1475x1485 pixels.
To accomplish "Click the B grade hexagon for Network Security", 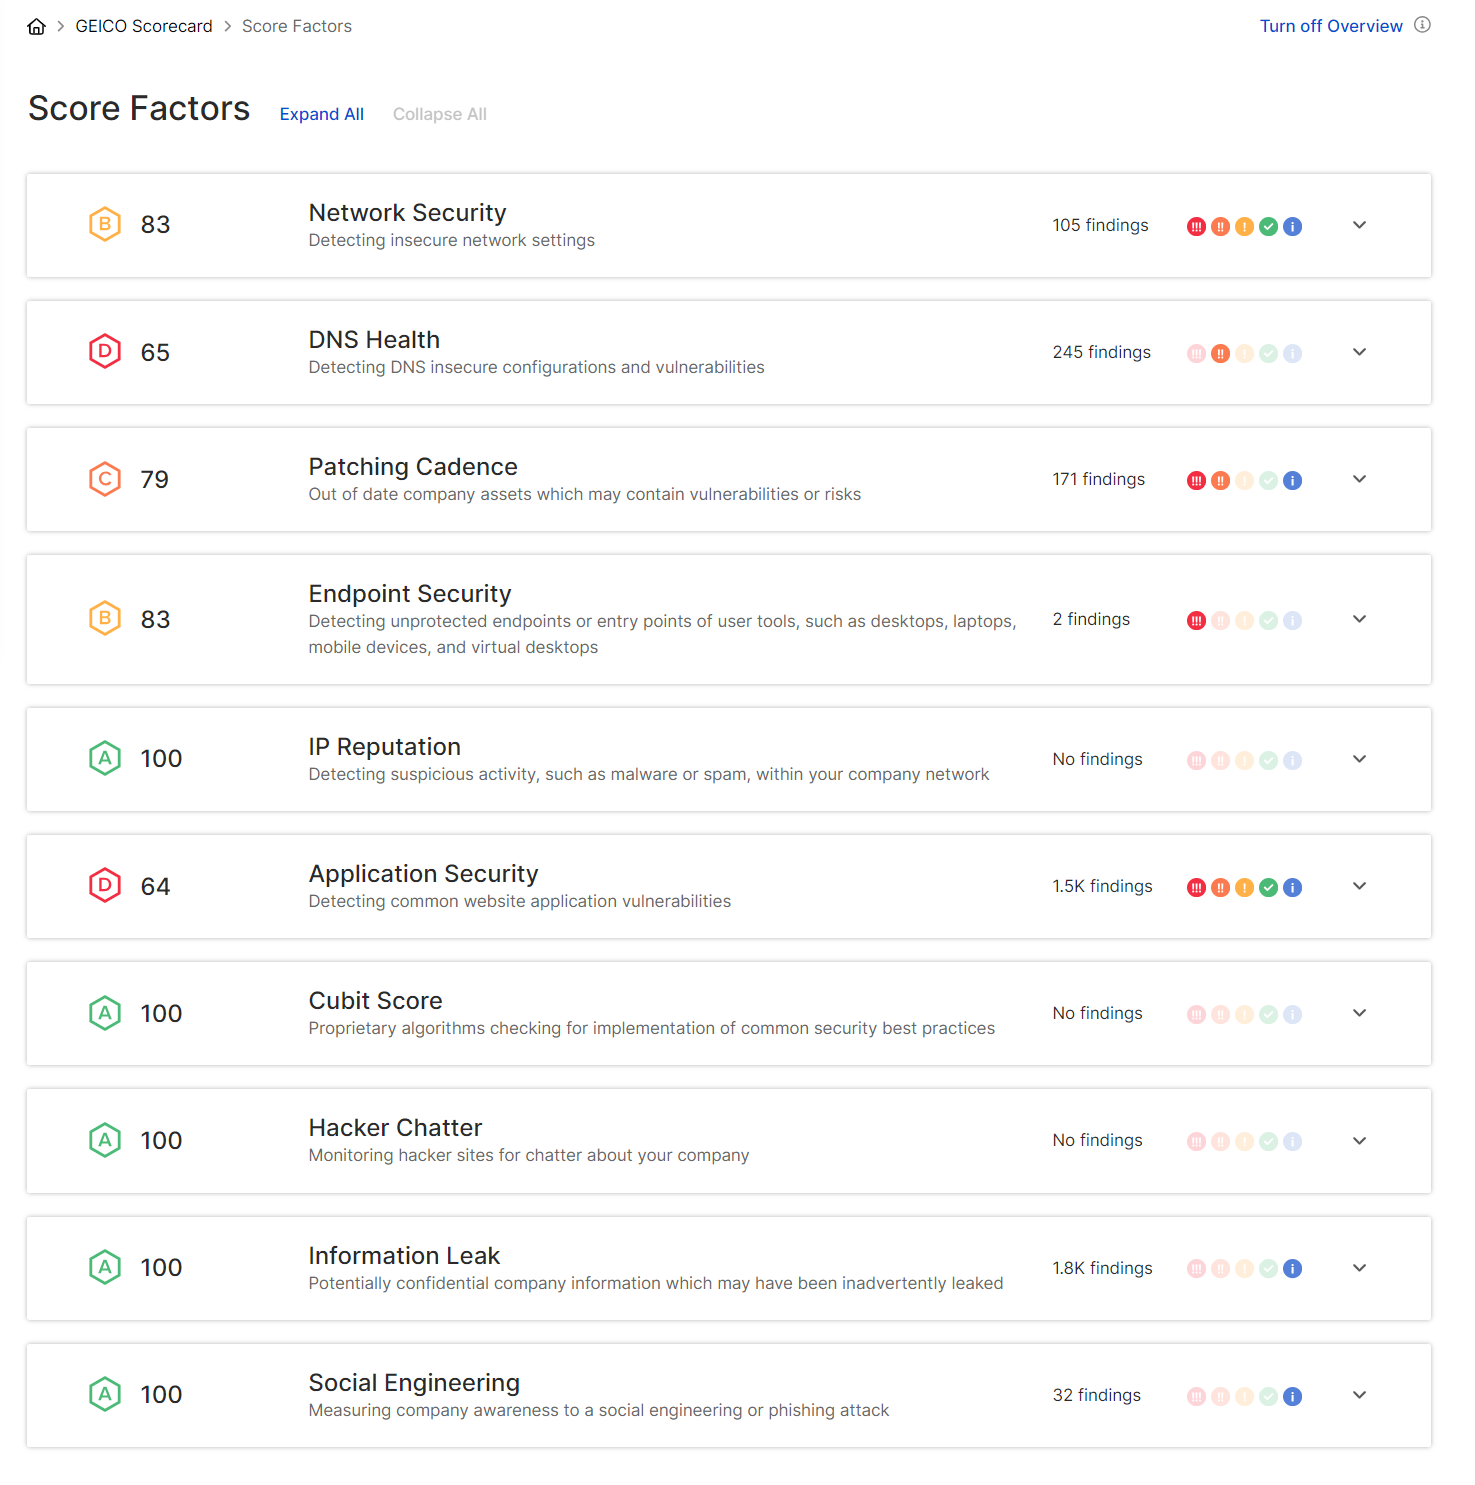I will [105, 224].
